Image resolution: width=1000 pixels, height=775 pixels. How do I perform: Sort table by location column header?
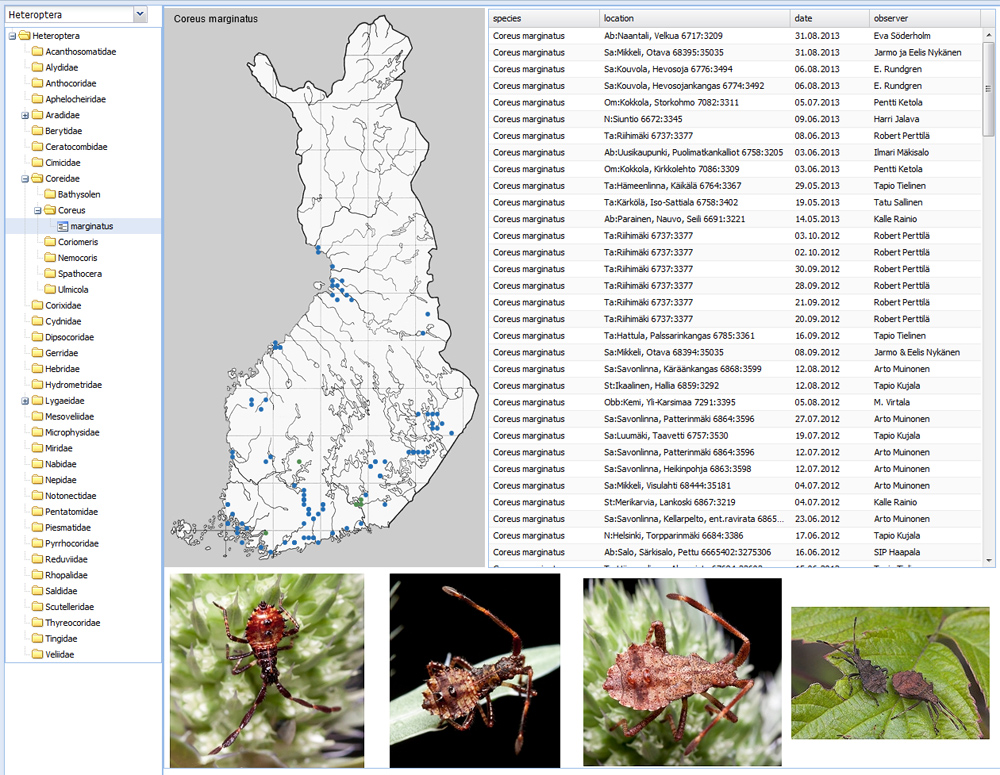(x=695, y=18)
